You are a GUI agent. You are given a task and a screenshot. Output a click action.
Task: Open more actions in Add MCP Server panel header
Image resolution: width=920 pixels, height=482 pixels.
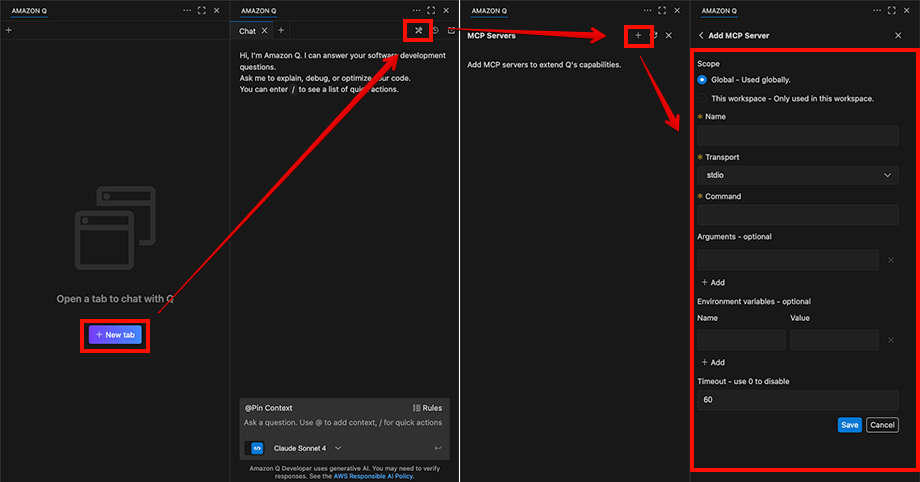point(877,10)
